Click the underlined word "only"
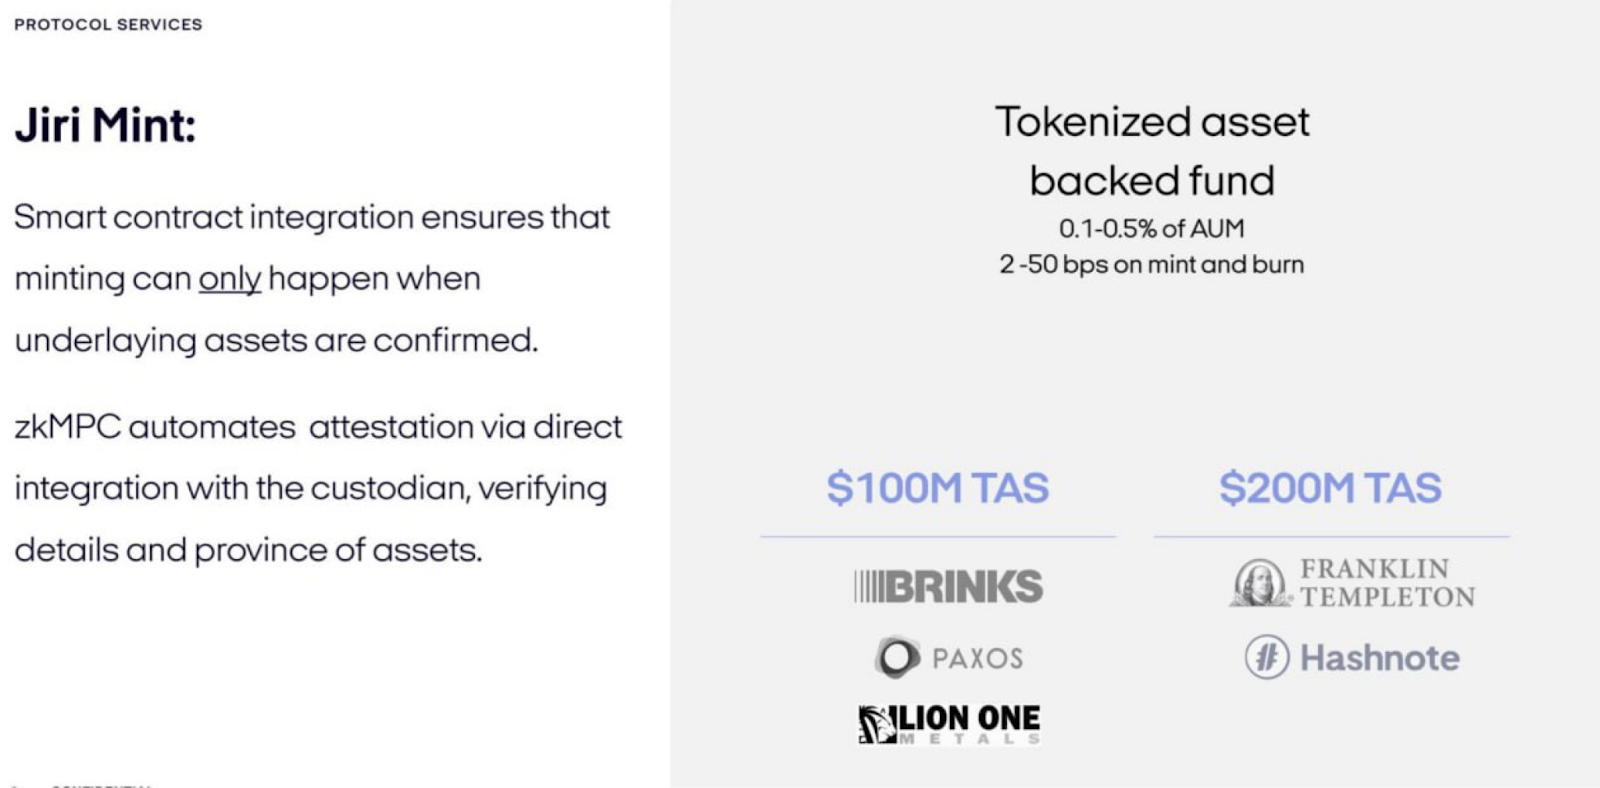Image resolution: width=1600 pixels, height=788 pixels. click(229, 279)
